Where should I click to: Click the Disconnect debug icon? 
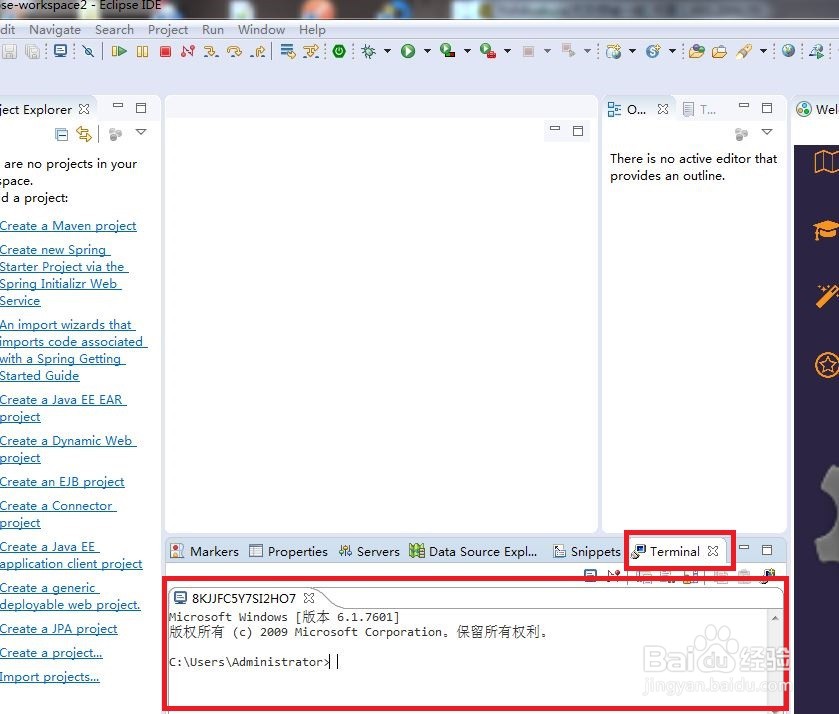click(x=187, y=51)
